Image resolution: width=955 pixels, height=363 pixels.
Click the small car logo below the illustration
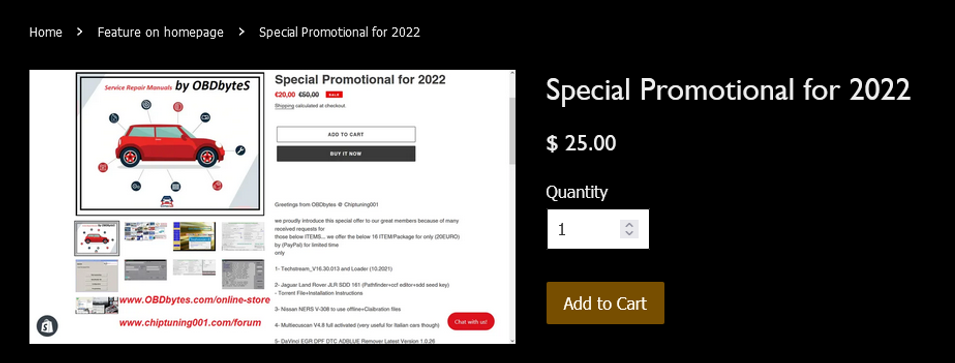[x=166, y=201]
